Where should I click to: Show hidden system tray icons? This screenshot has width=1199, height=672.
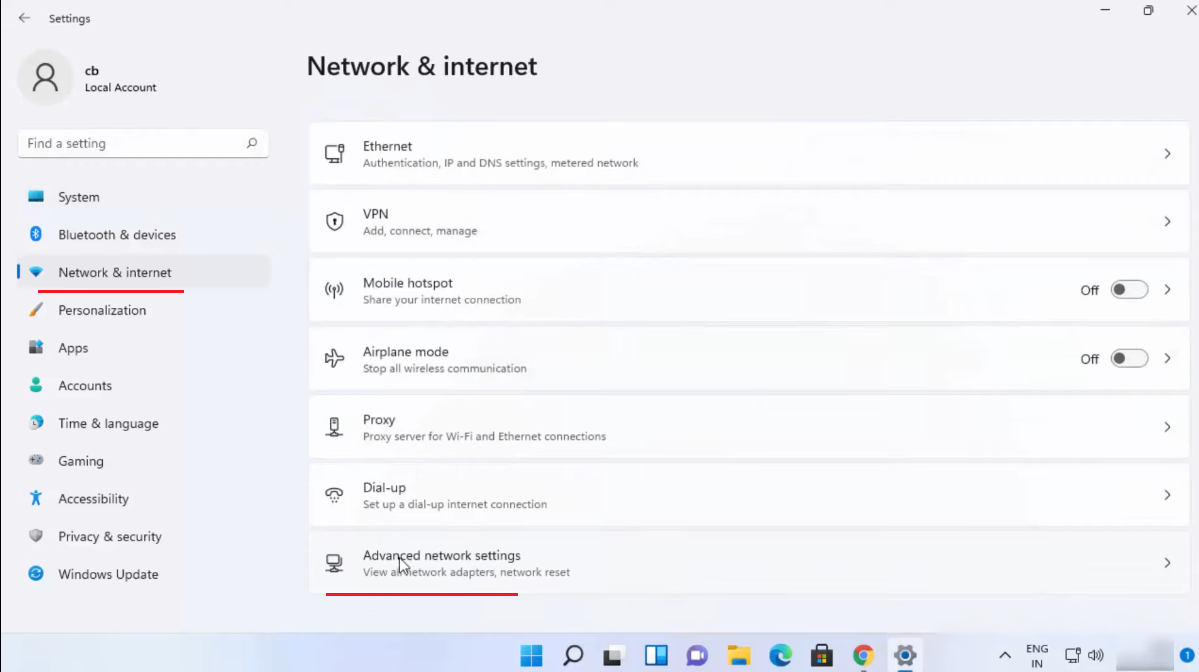1005,655
